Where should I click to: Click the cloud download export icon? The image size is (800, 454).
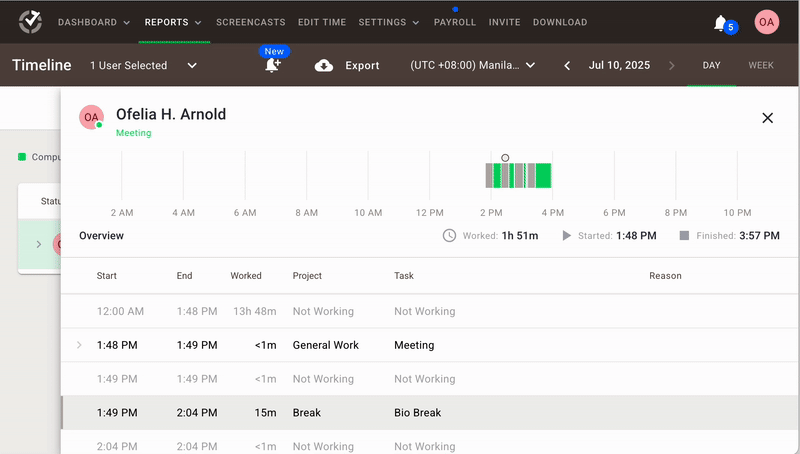tap(324, 65)
